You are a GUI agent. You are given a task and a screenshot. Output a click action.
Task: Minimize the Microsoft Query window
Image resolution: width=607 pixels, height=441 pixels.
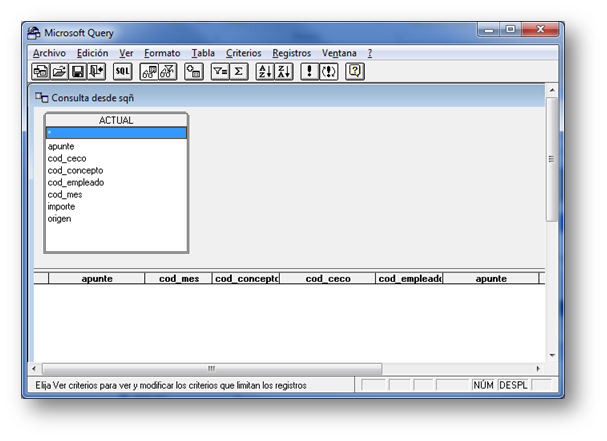click(x=489, y=30)
